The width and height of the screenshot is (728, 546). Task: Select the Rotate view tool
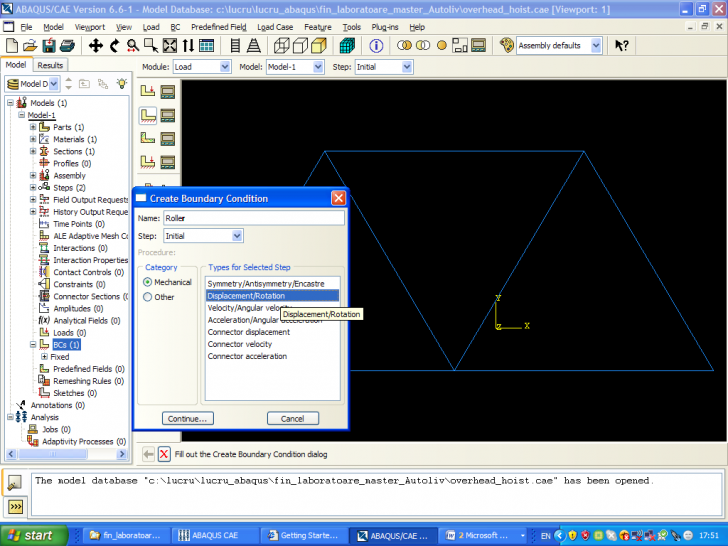coord(115,45)
